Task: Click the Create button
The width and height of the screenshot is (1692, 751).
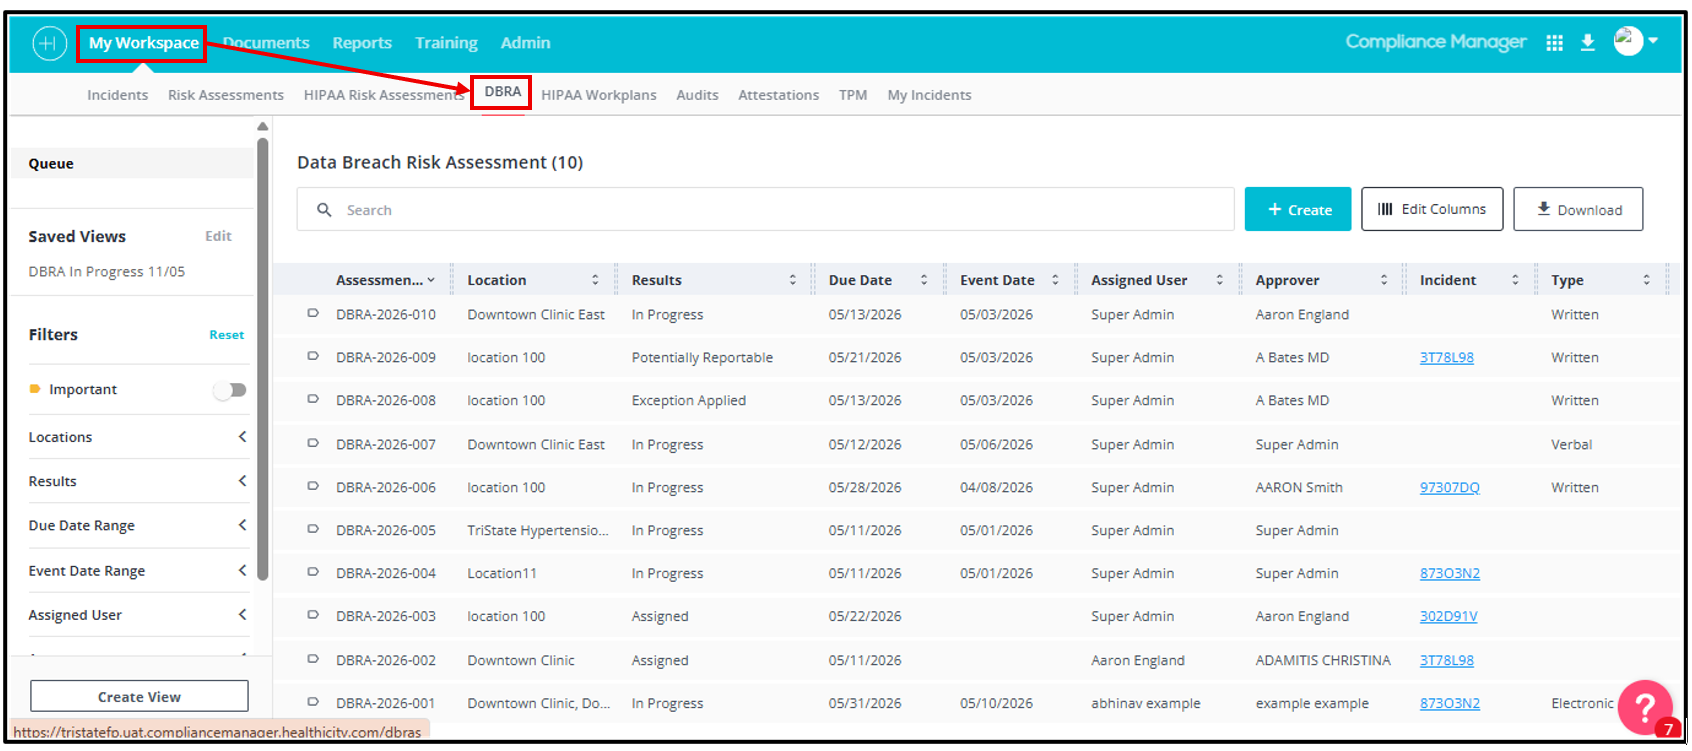Action: pyautogui.click(x=1298, y=209)
